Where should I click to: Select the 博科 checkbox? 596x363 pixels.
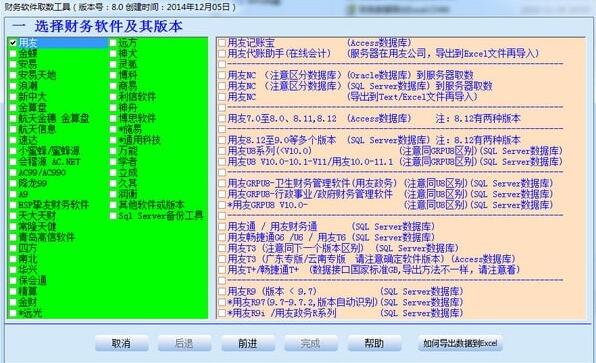click(x=113, y=75)
